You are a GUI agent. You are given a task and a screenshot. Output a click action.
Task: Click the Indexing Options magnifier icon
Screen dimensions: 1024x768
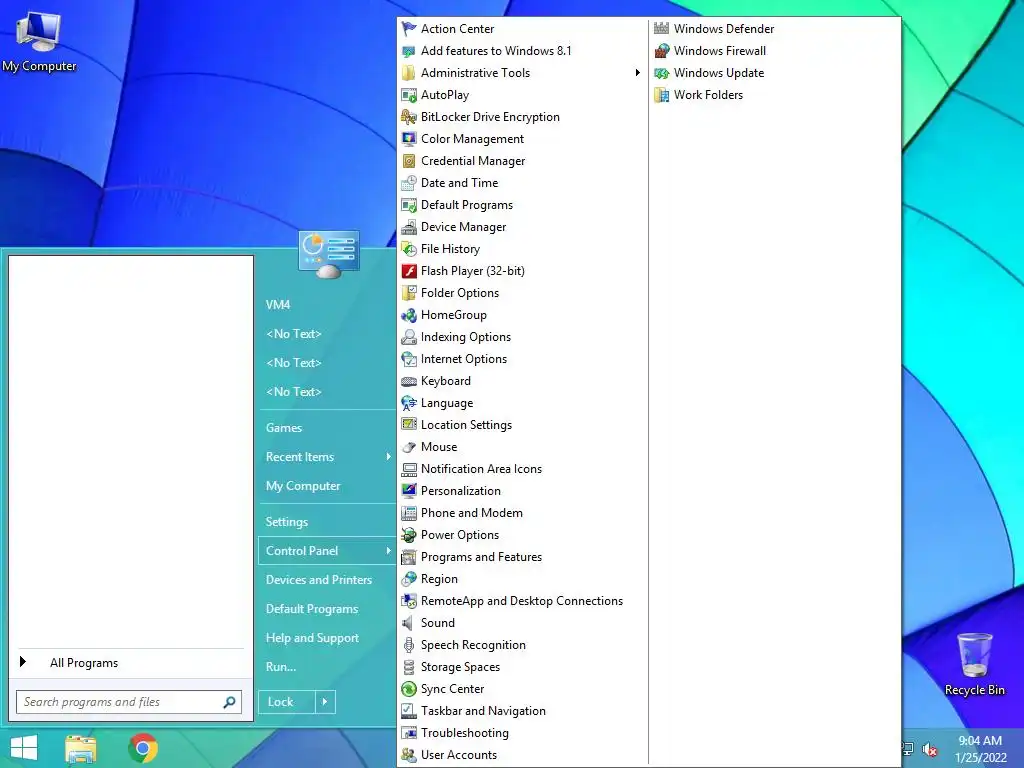click(x=409, y=337)
